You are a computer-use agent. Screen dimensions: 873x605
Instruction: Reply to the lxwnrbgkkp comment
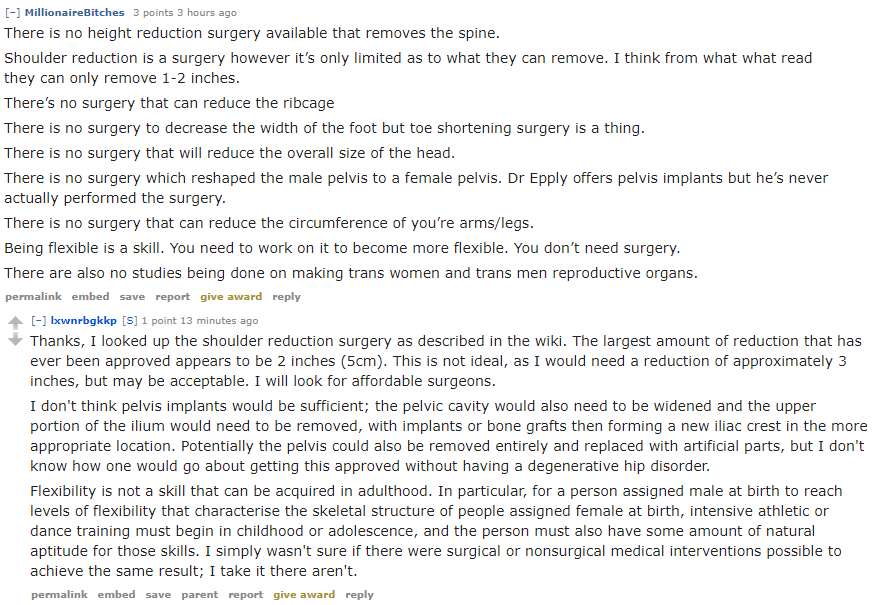(x=359, y=595)
